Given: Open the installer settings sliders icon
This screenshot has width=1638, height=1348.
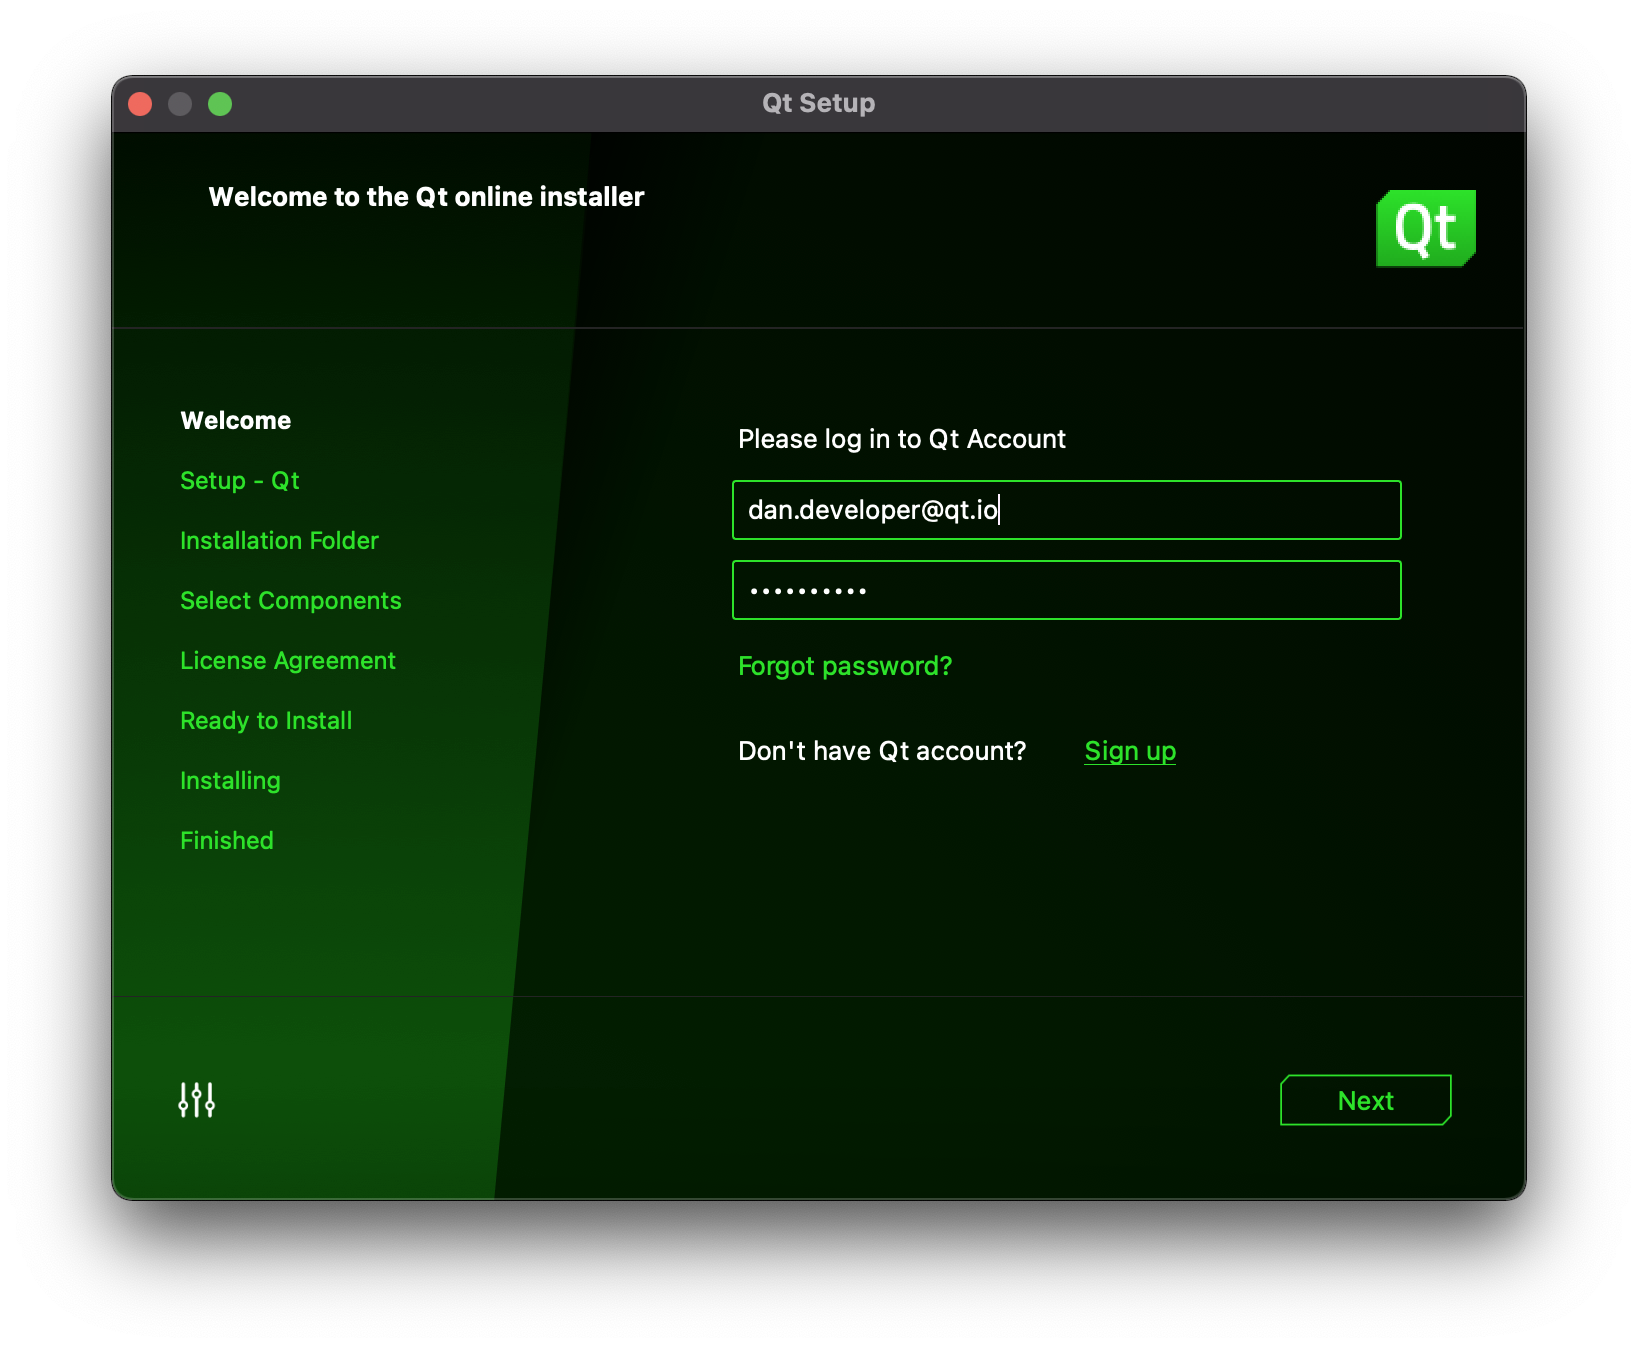Looking at the screenshot, I should [196, 1099].
